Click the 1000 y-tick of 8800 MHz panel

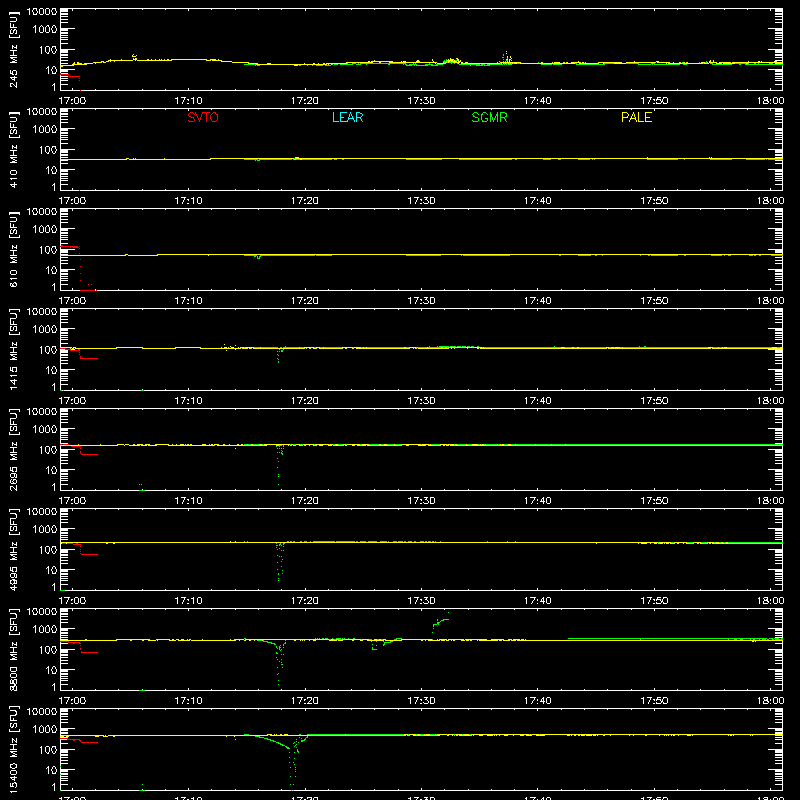coord(45,629)
